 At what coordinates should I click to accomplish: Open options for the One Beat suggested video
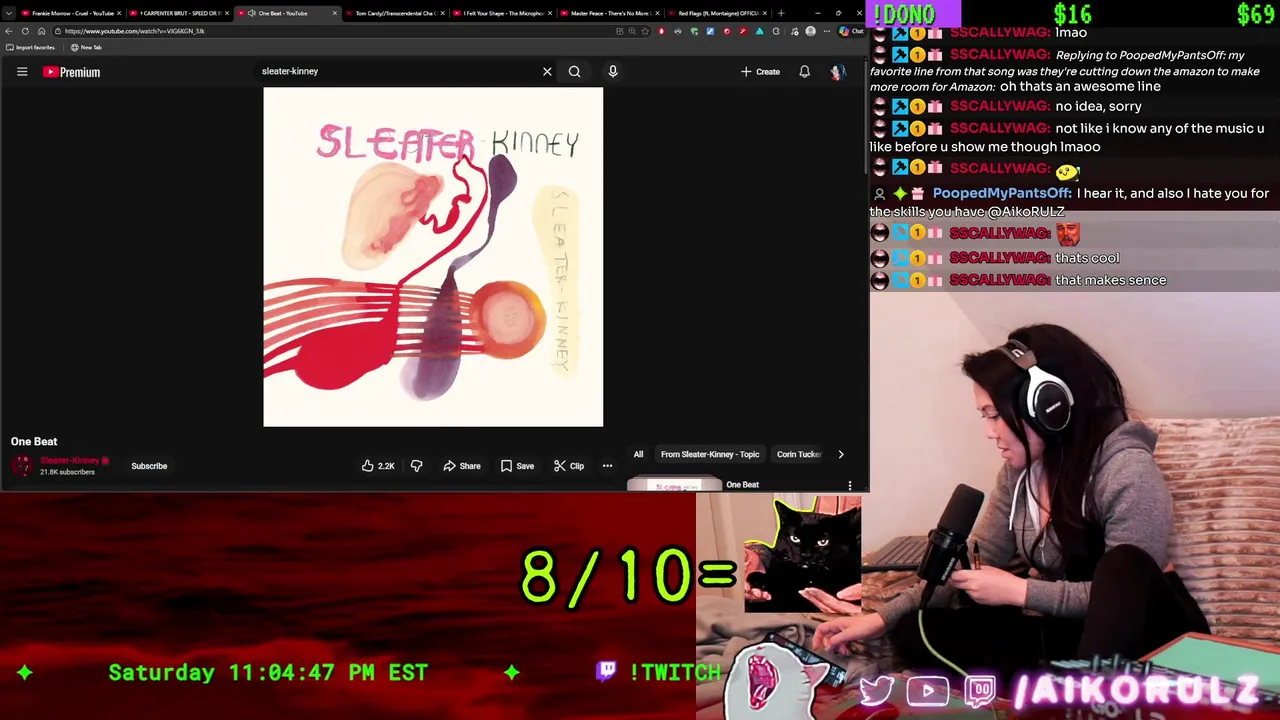[850, 485]
